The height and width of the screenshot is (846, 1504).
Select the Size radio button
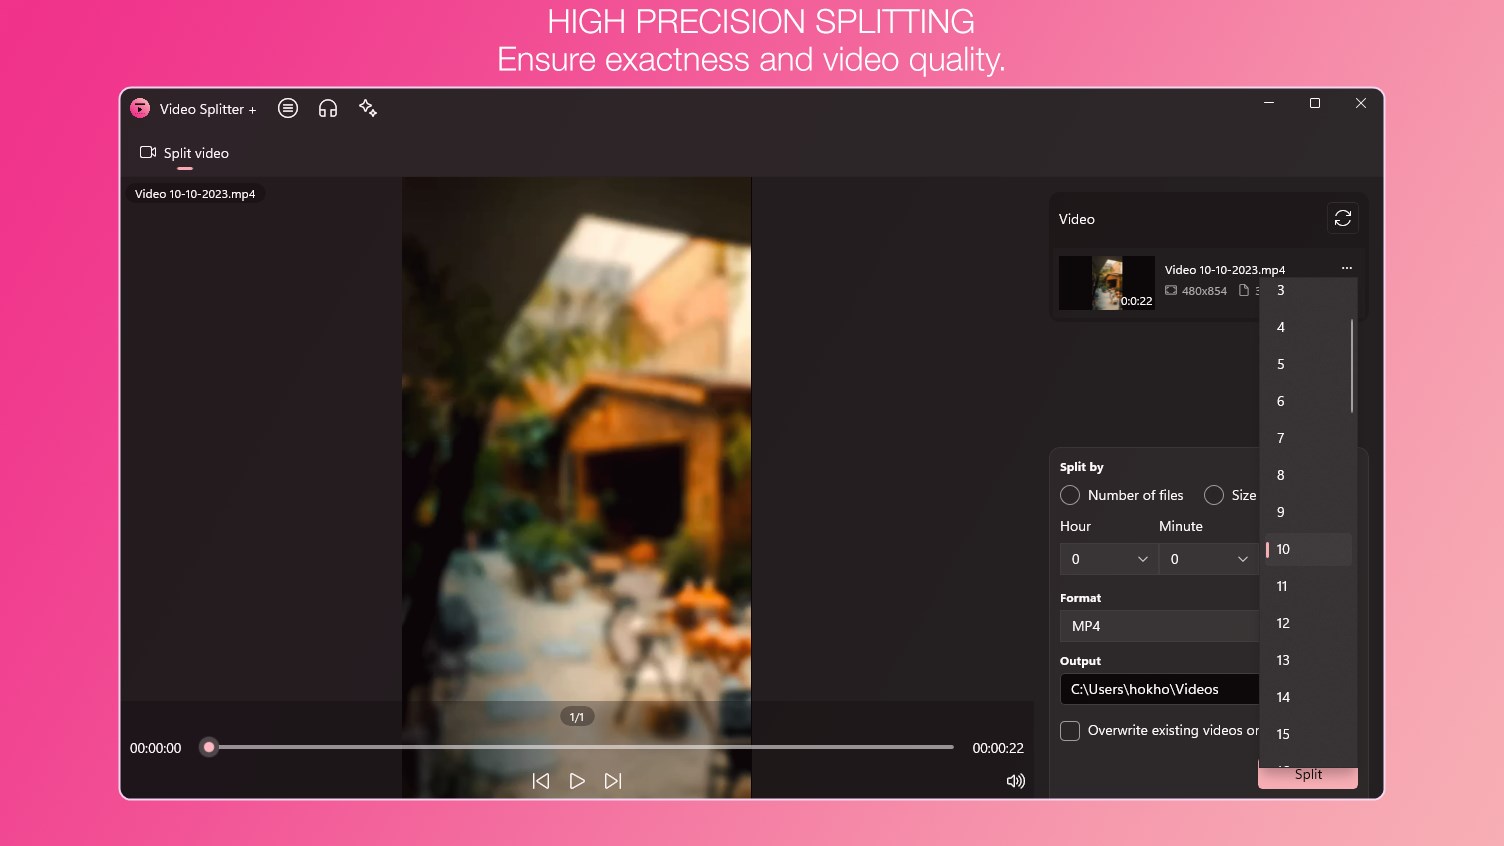click(1214, 495)
